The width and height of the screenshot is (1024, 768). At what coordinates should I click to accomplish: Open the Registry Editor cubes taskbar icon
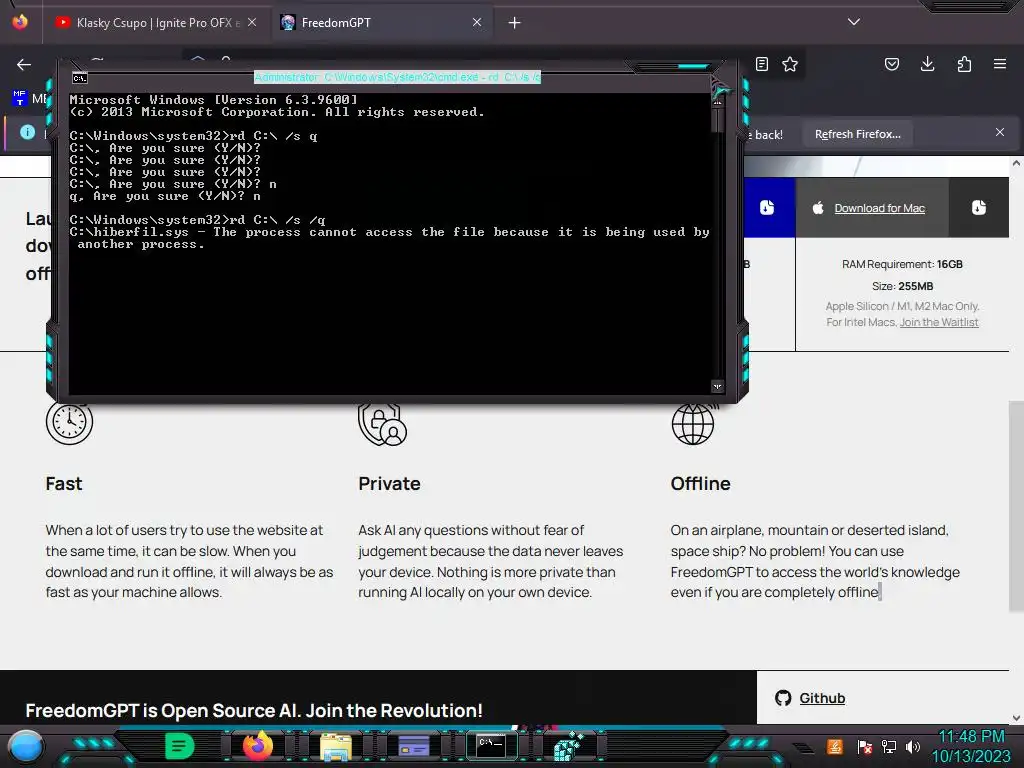pos(569,747)
